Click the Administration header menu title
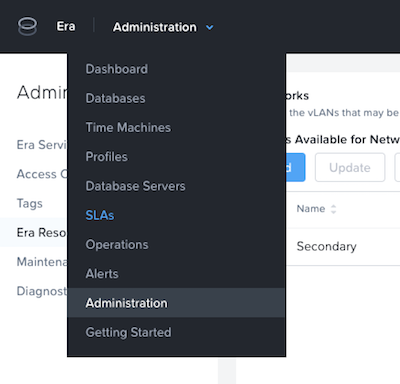This screenshot has height=384, width=400. pyautogui.click(x=155, y=27)
